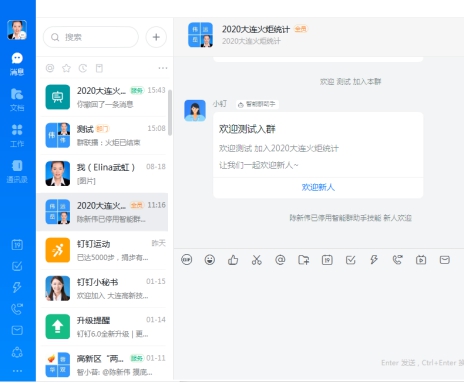Click the message input area
Screen dimensions: 464x383
point(319,313)
